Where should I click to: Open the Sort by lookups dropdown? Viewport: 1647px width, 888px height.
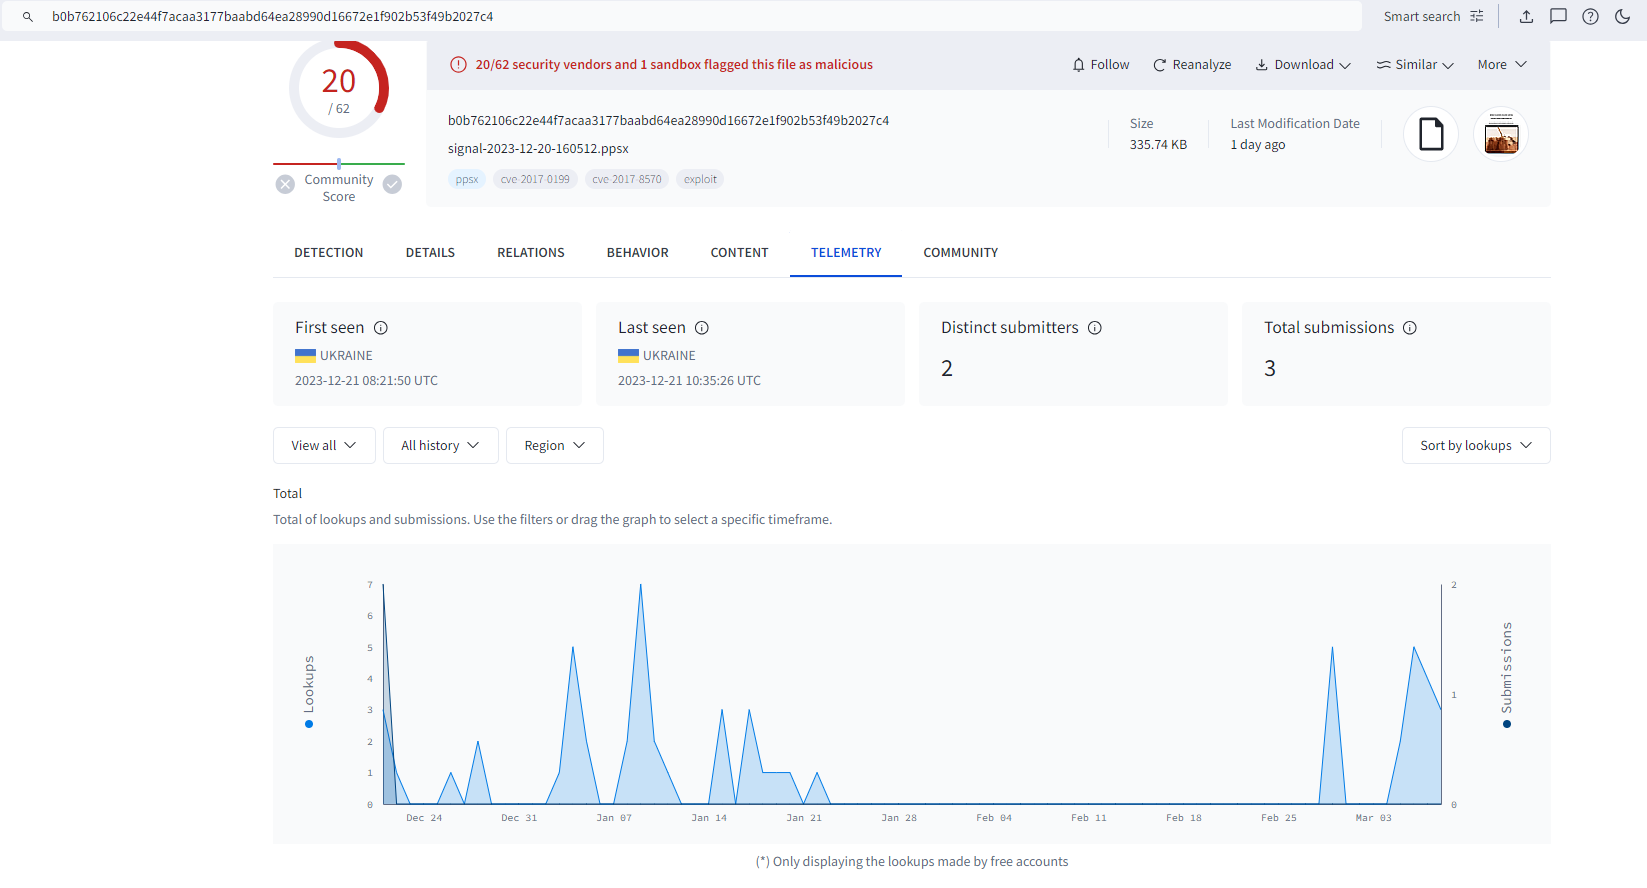(1476, 446)
